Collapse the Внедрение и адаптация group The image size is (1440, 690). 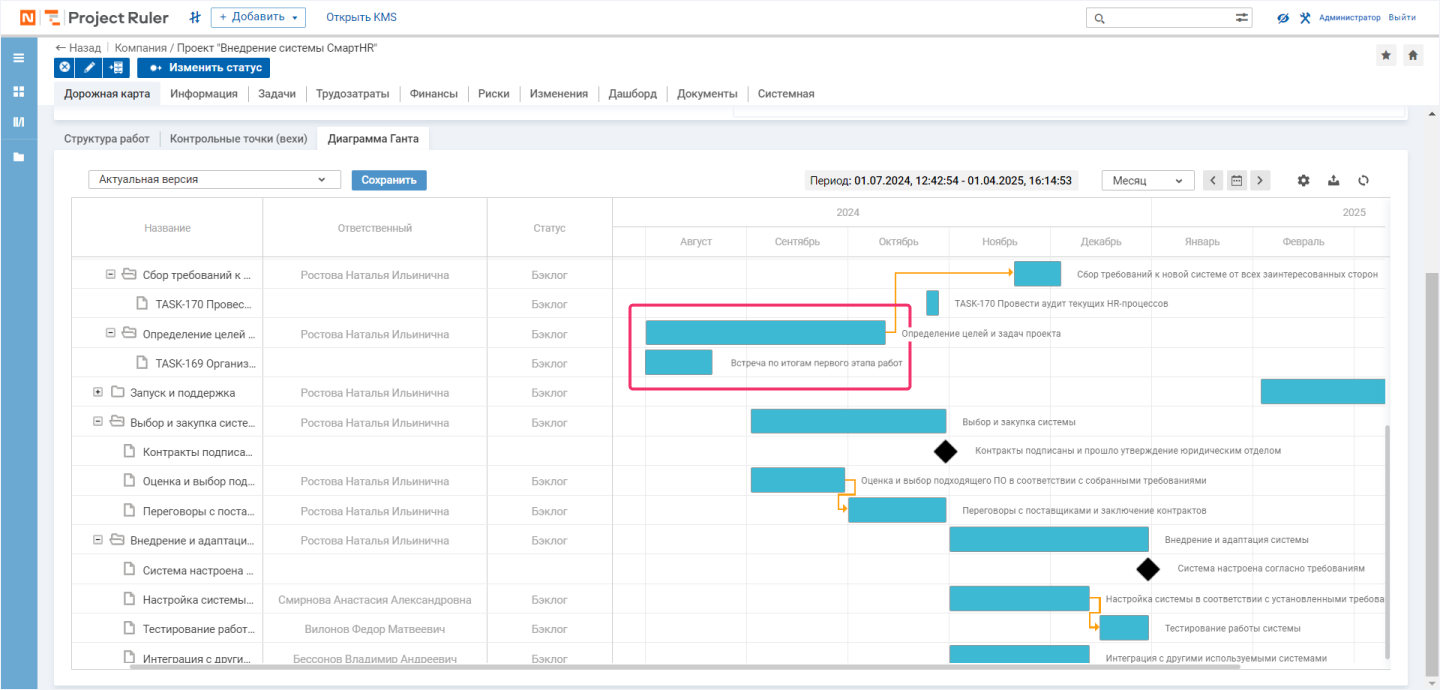98,540
